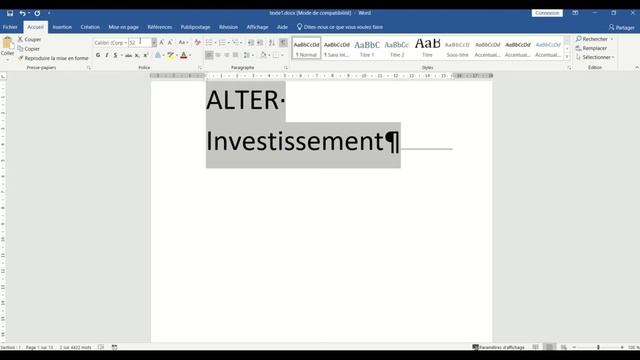Viewport: 640px width, 360px height.
Task: Click the Connexion sign-in button
Action: tap(547, 13)
